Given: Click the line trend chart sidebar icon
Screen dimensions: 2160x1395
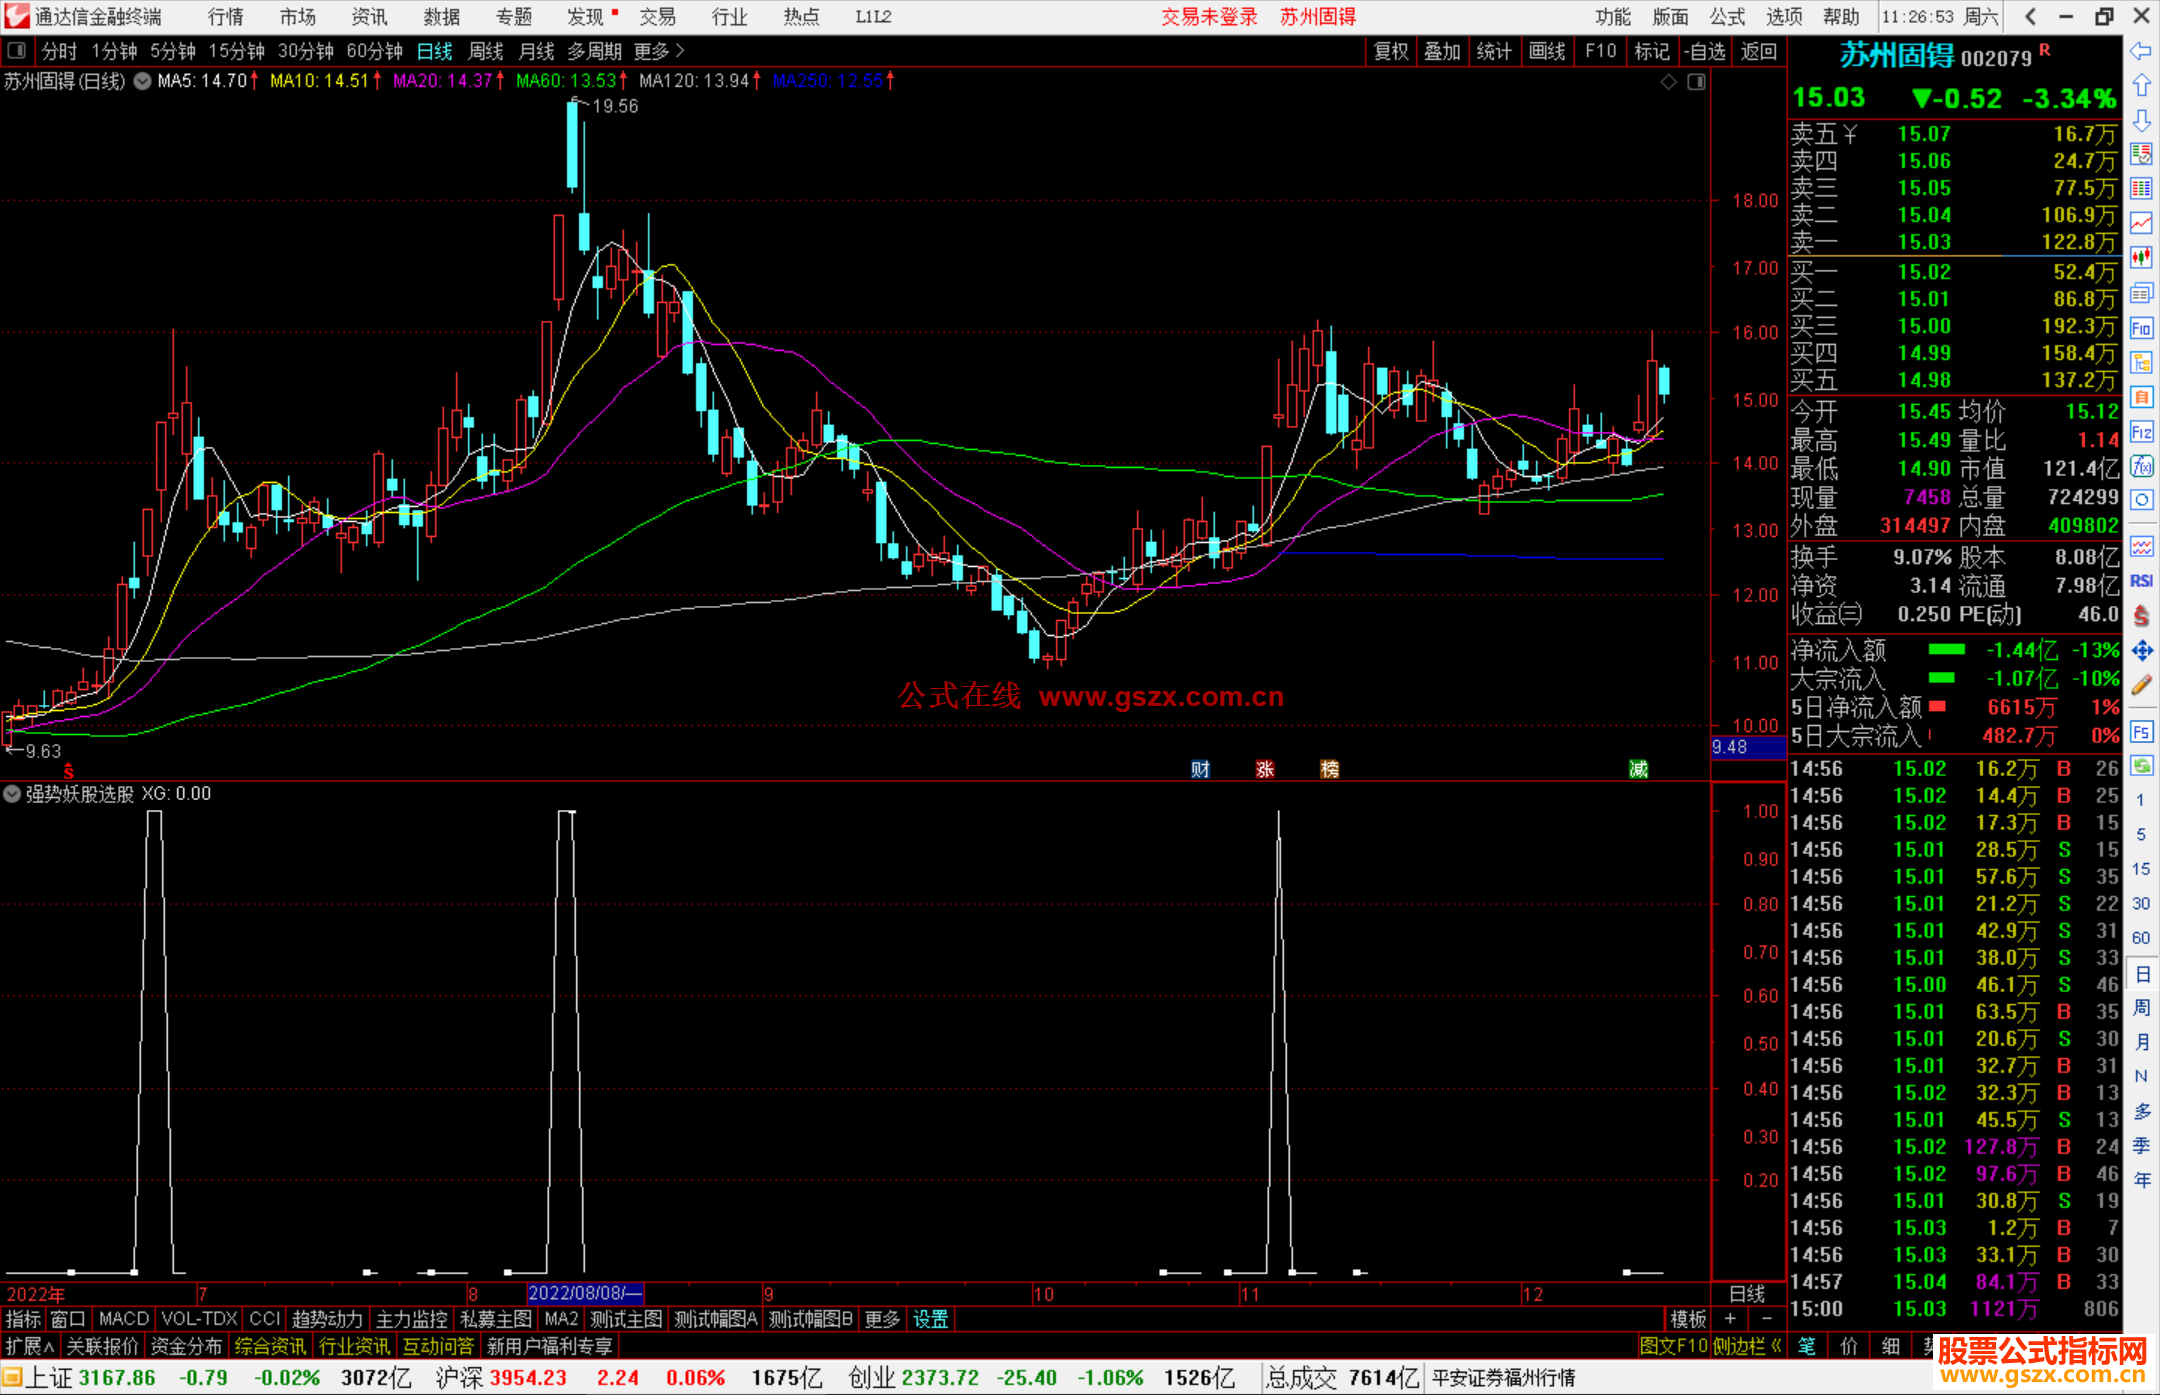Looking at the screenshot, I should click(x=2141, y=223).
